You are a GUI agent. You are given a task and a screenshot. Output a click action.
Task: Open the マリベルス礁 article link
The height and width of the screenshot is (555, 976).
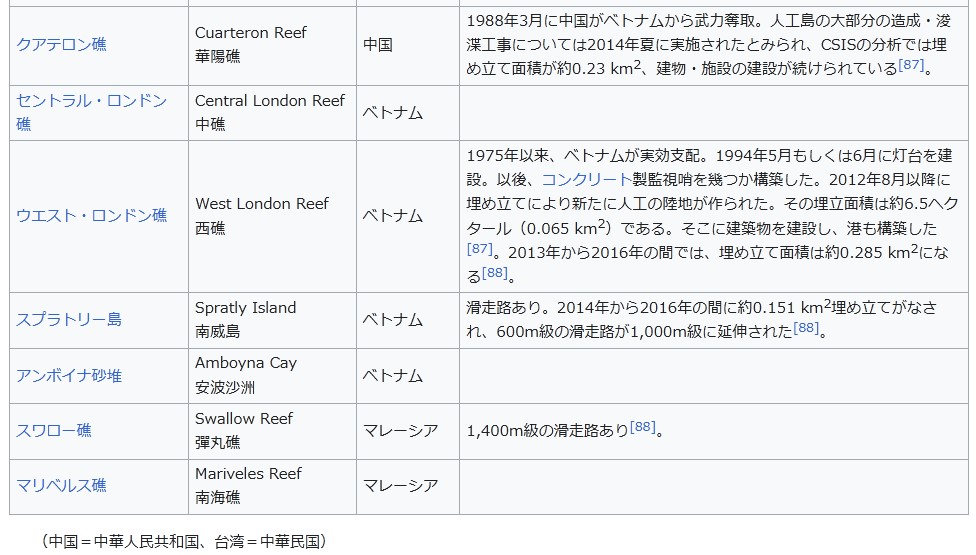click(x=61, y=485)
